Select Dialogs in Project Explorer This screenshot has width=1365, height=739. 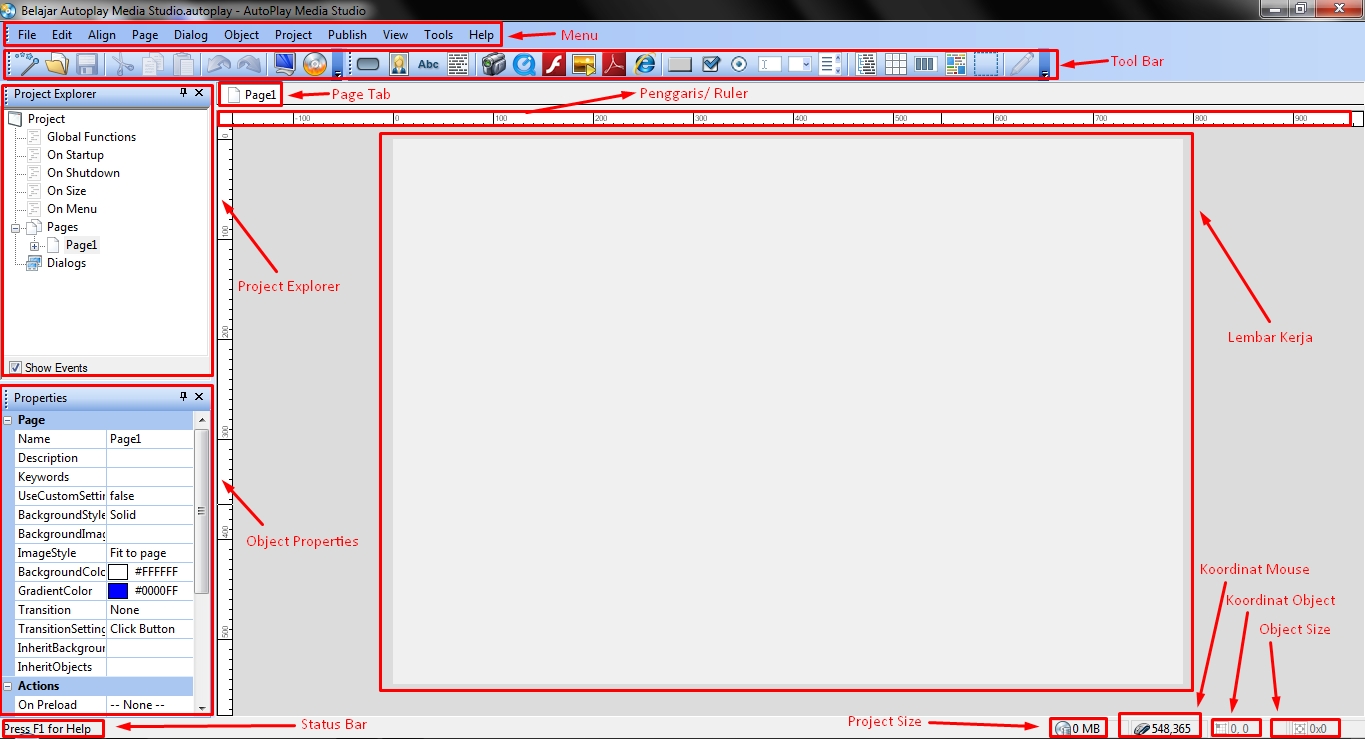(x=66, y=263)
